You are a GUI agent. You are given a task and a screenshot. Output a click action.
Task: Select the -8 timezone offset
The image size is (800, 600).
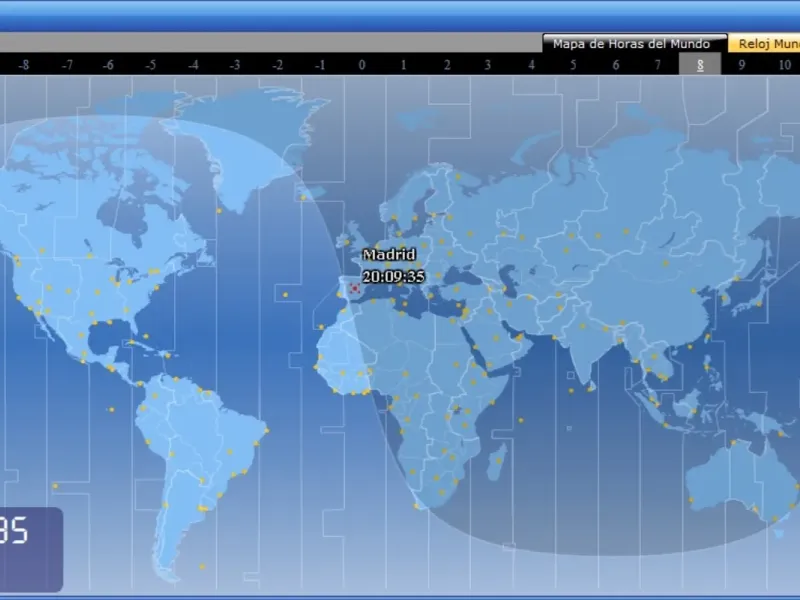pos(23,65)
